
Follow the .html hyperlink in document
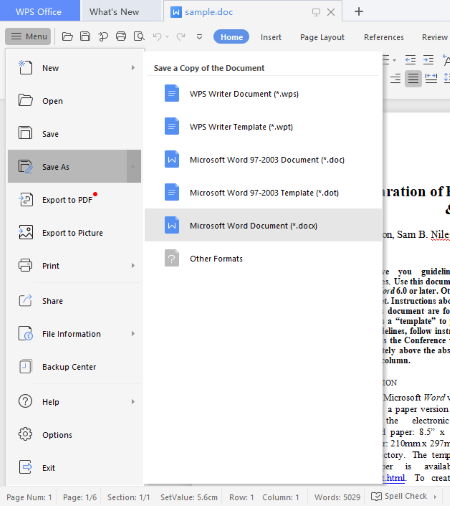pyautogui.click(x=394, y=478)
